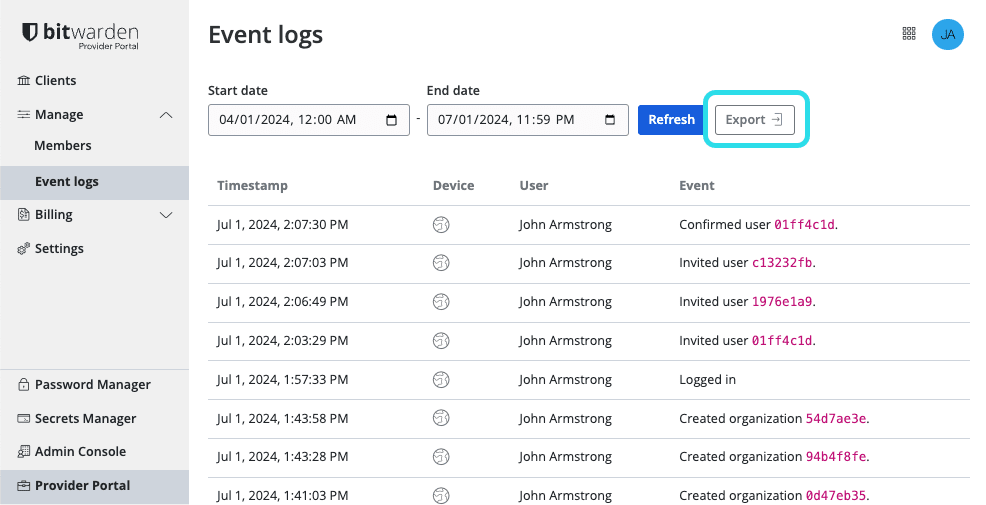This screenshot has width=986, height=505.
Task: Click device globe icon for 1:57:33 PM event
Action: pos(441,380)
